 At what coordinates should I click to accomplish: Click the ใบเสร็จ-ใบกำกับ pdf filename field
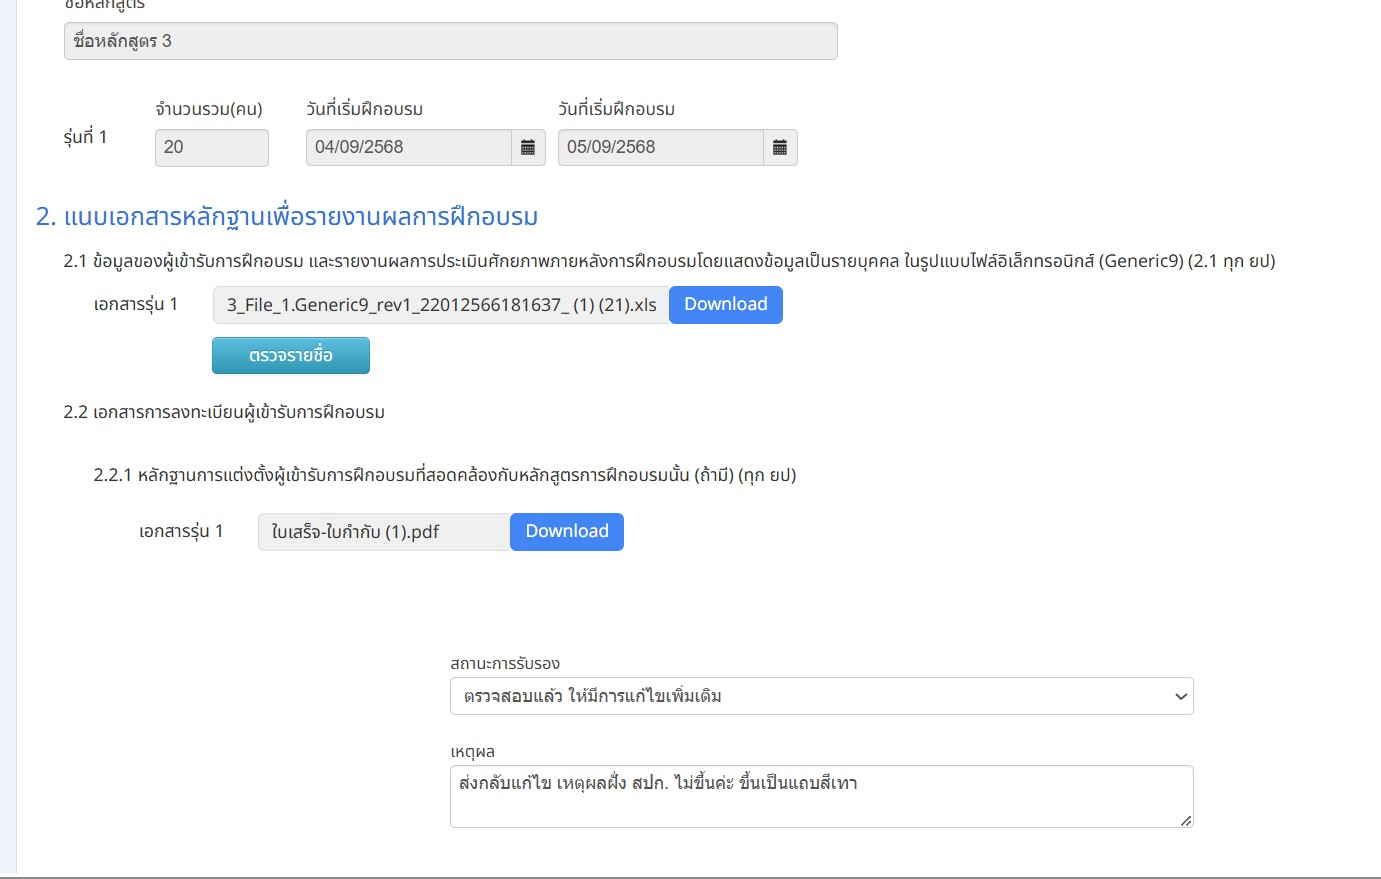tap(384, 532)
